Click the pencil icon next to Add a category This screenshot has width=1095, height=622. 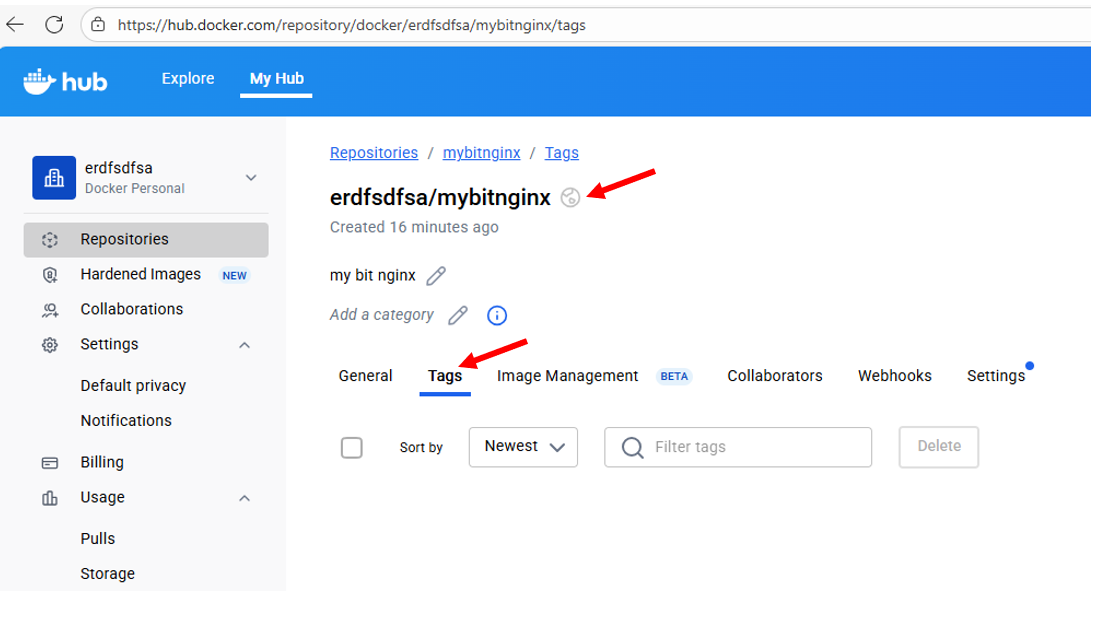pyautogui.click(x=458, y=316)
